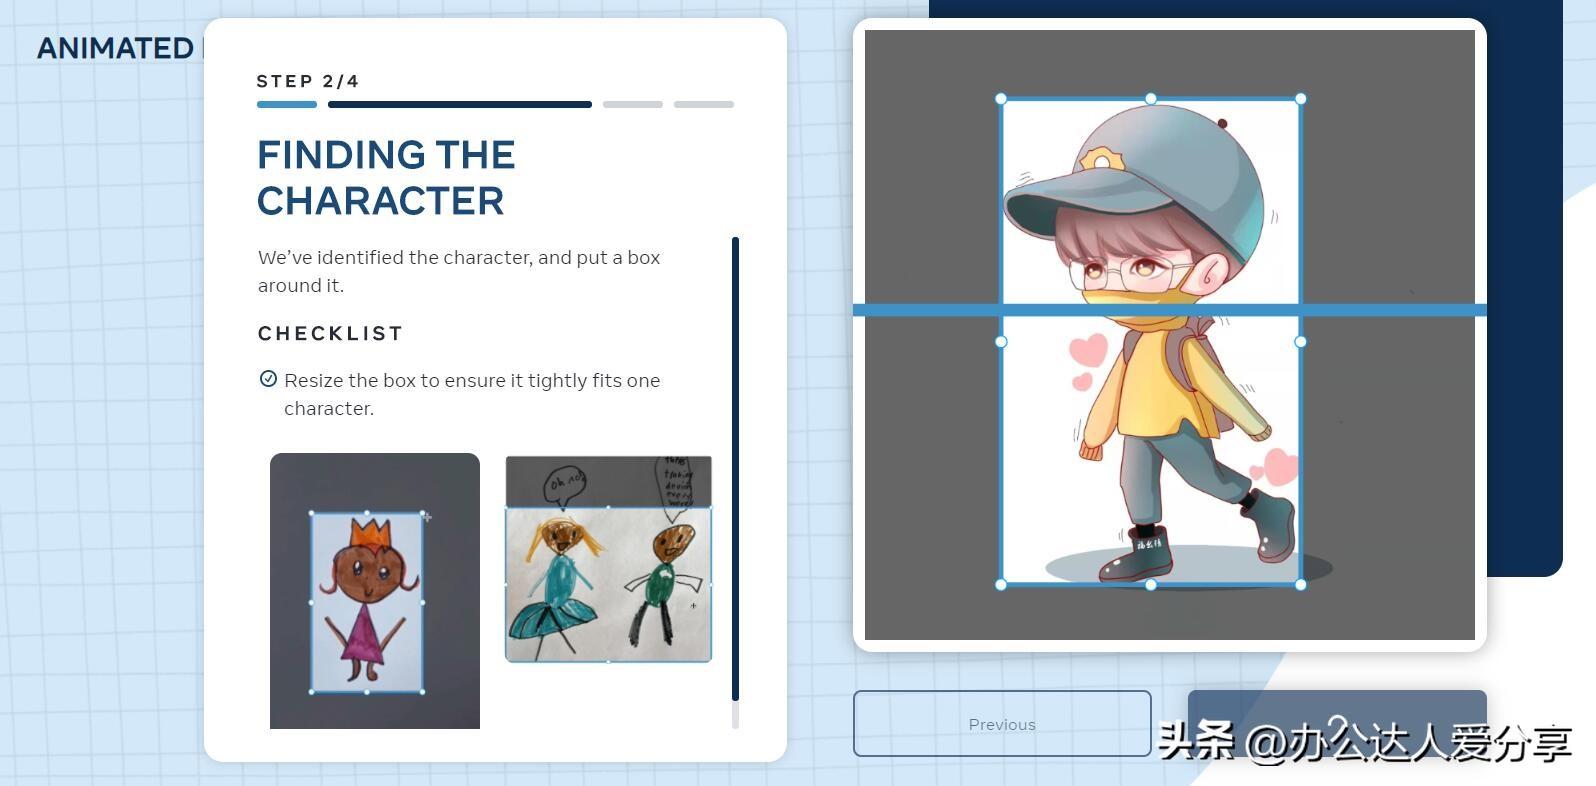Click the first step progress segment

(x=287, y=104)
